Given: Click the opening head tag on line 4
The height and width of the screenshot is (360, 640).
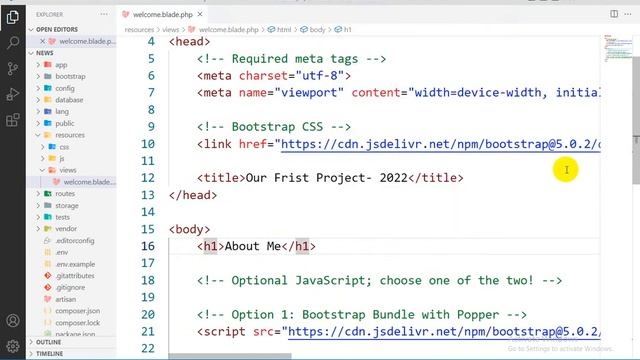Looking at the screenshot, I should click(189, 42).
